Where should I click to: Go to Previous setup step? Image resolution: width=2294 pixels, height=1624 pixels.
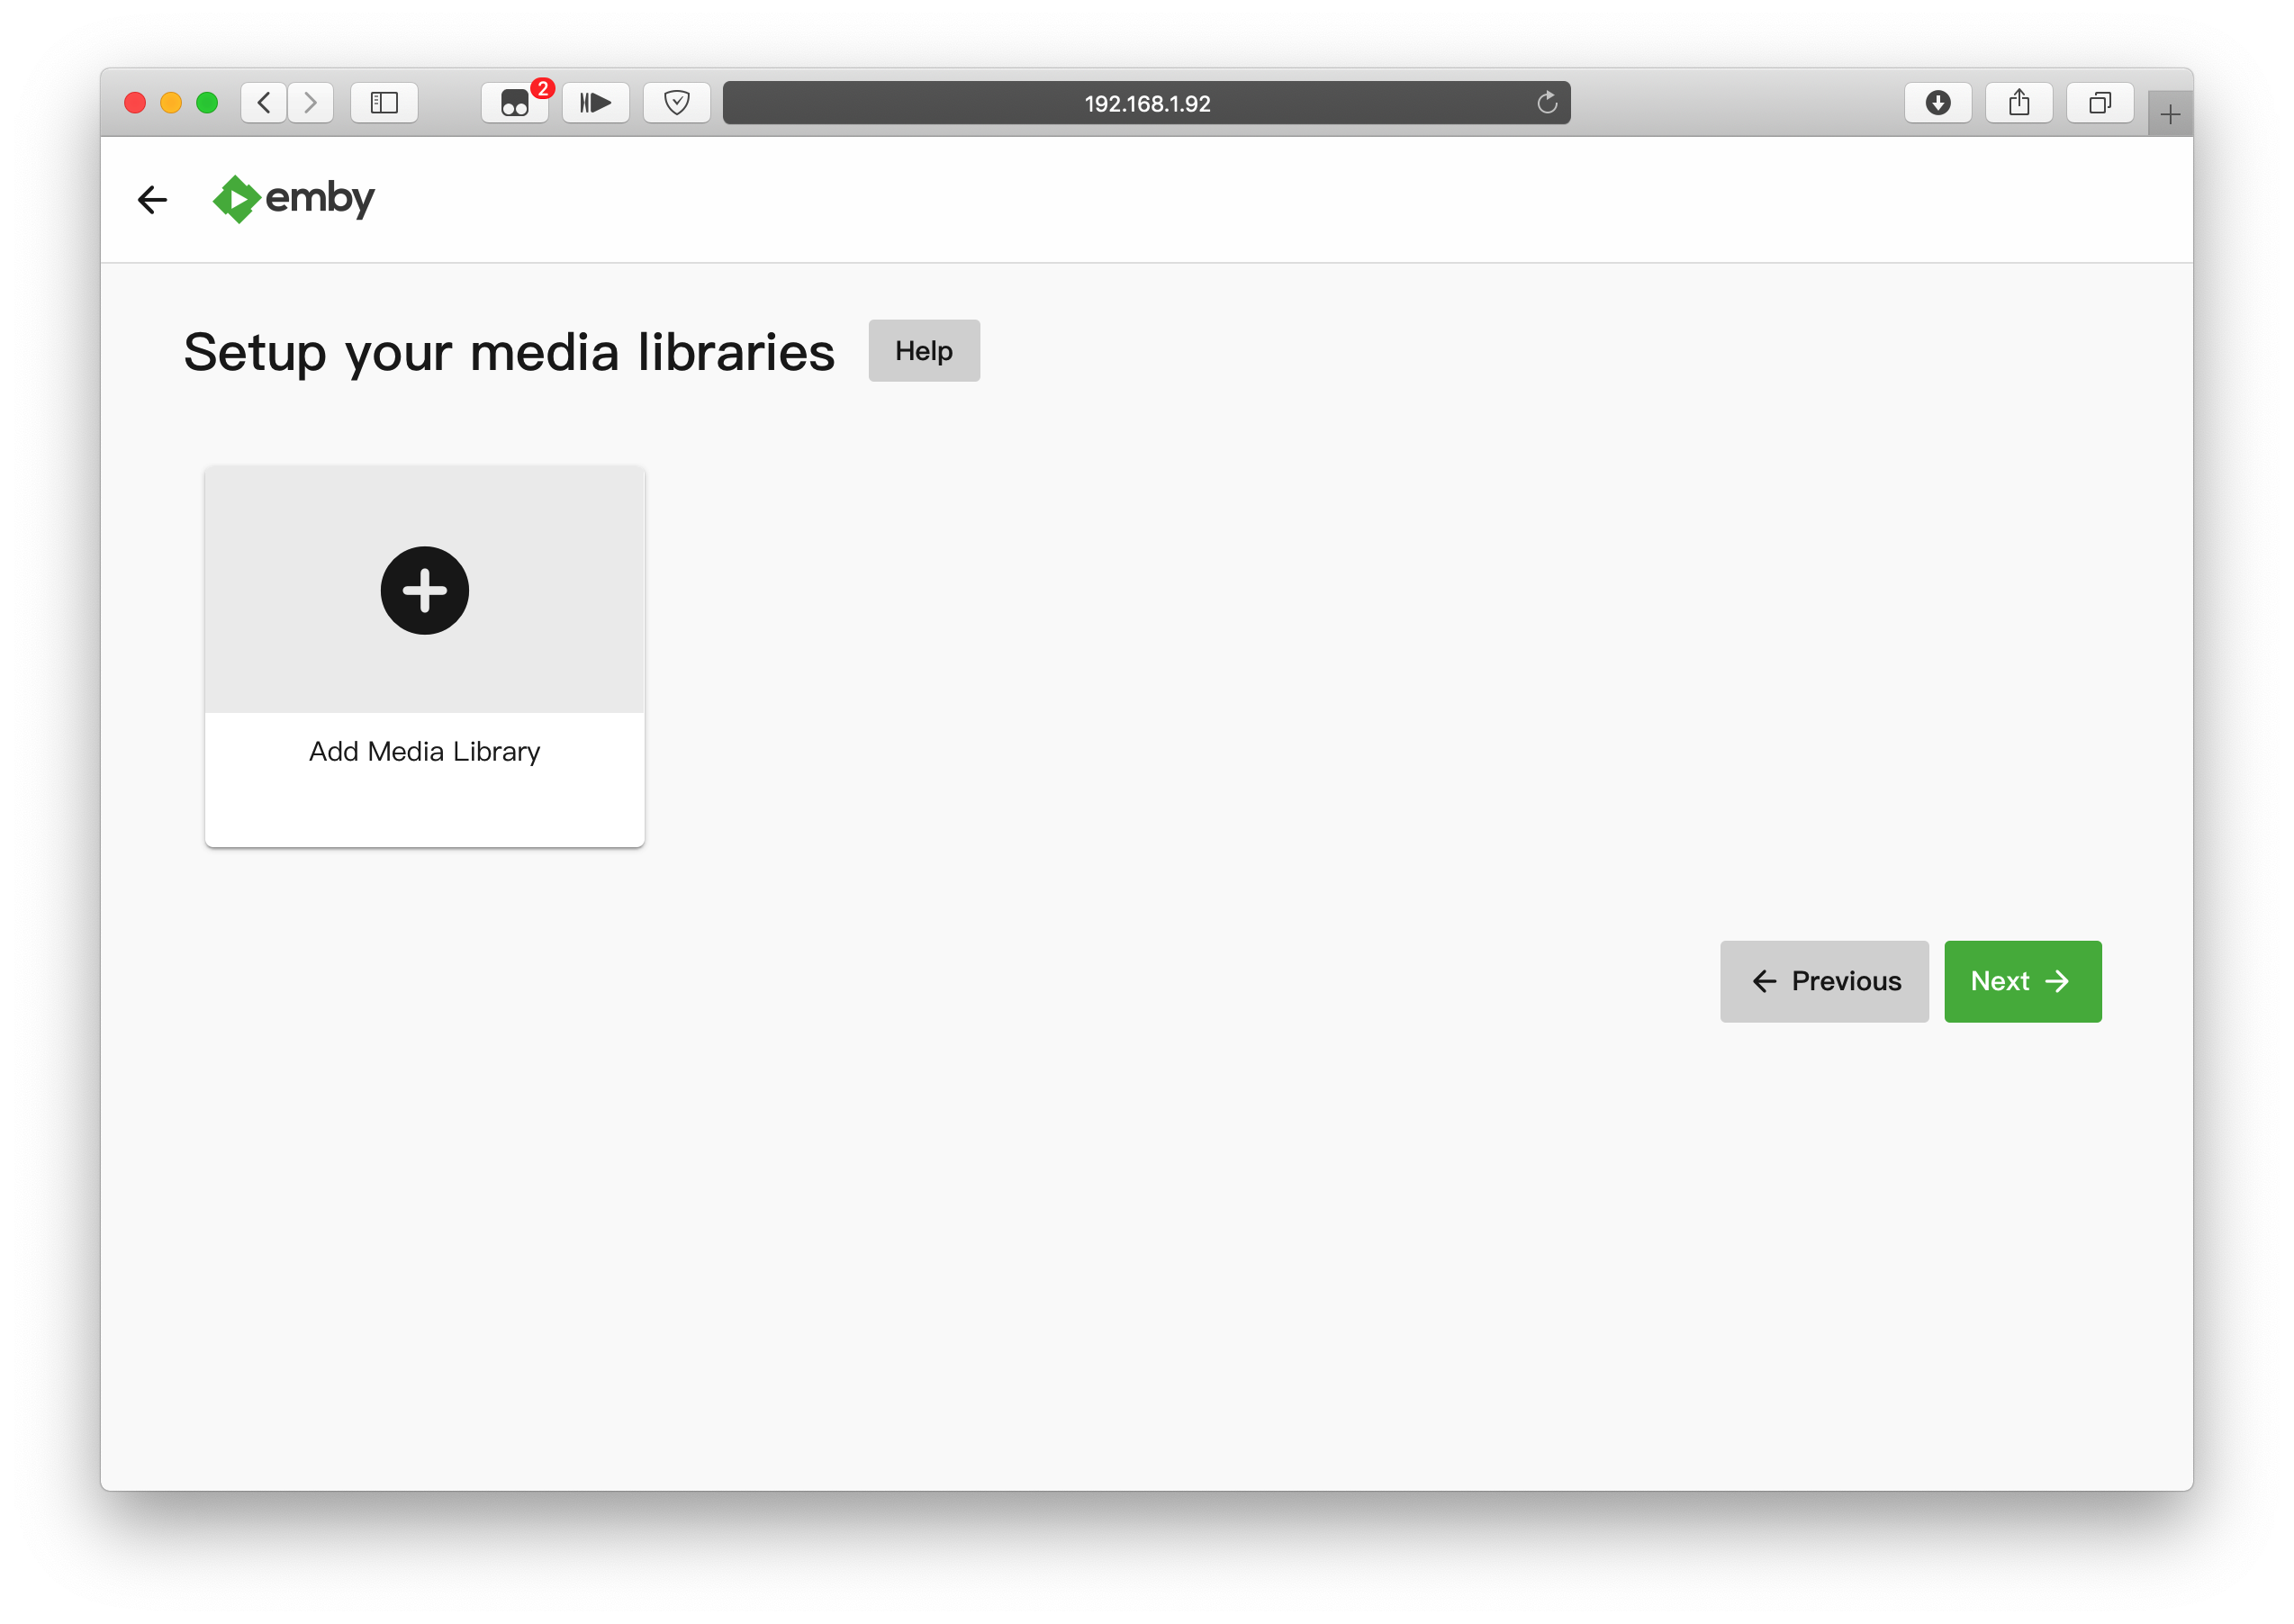click(1823, 981)
